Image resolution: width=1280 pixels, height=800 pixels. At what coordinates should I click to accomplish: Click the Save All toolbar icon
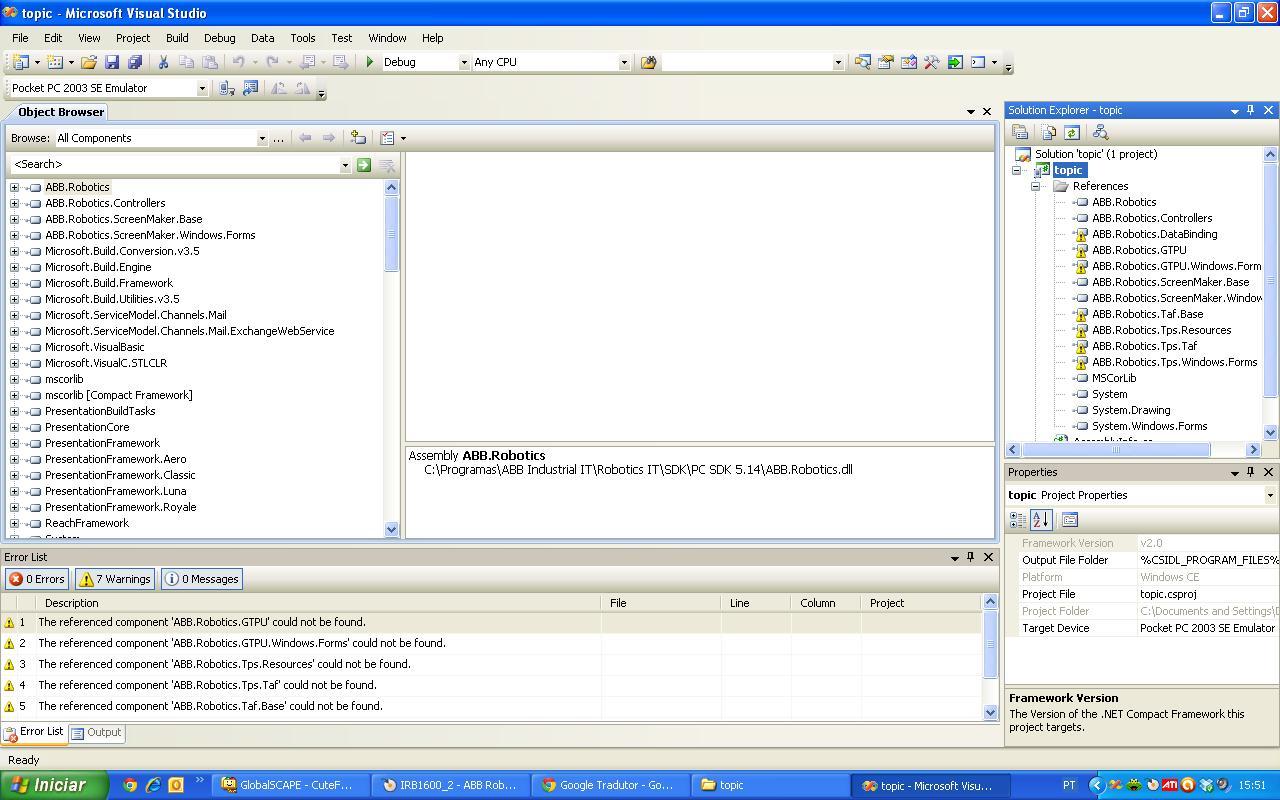[135, 62]
